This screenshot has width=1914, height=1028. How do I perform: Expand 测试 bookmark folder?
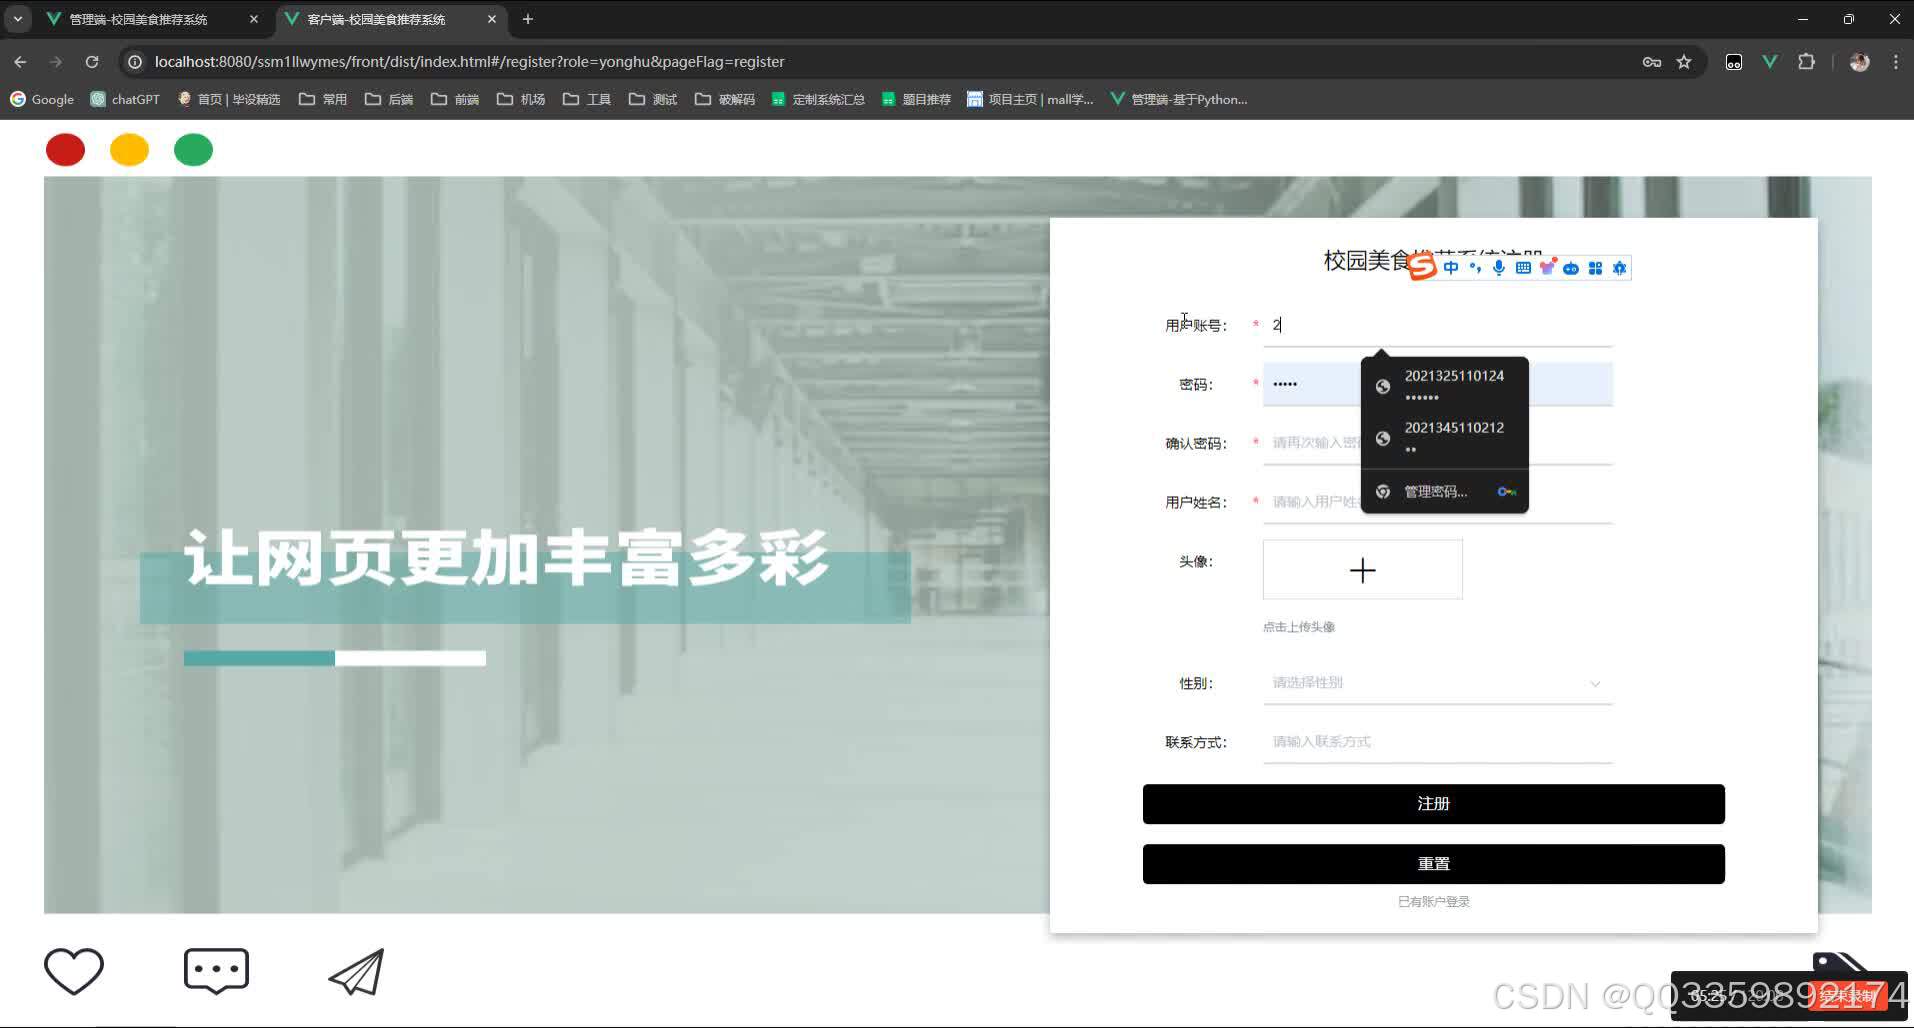[x=653, y=99]
